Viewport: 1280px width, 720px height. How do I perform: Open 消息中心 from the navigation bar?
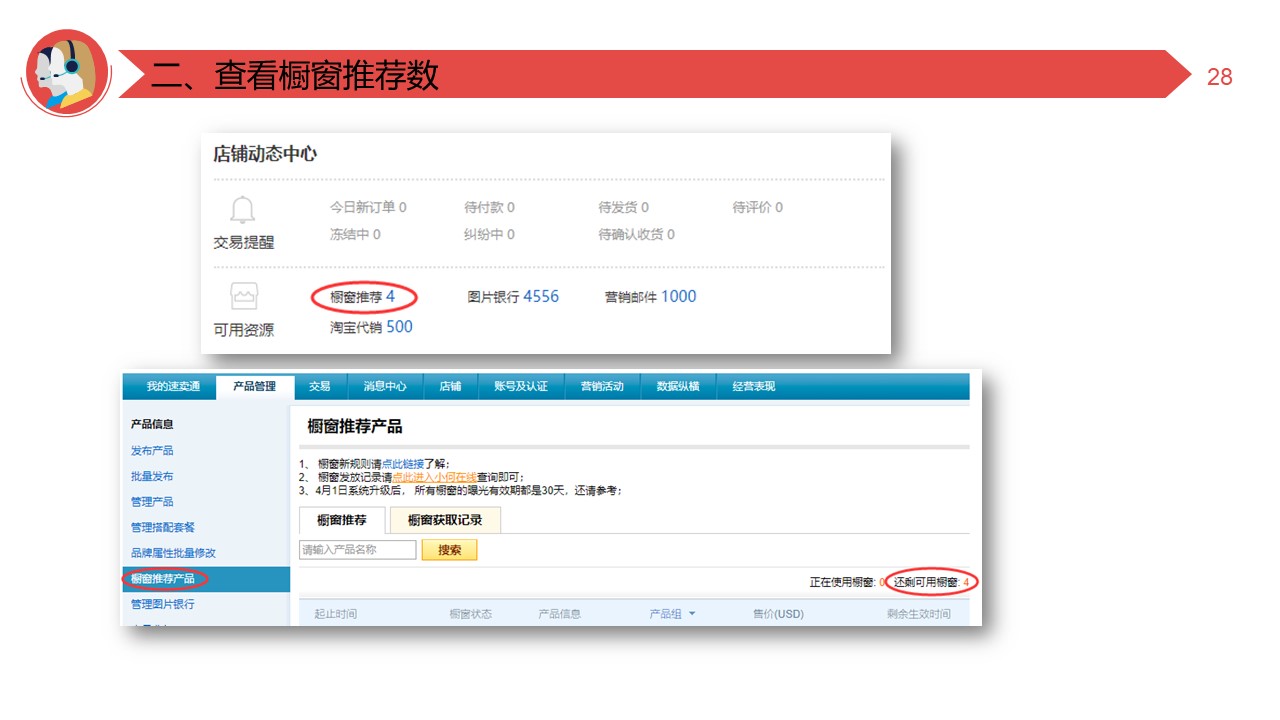coord(385,387)
